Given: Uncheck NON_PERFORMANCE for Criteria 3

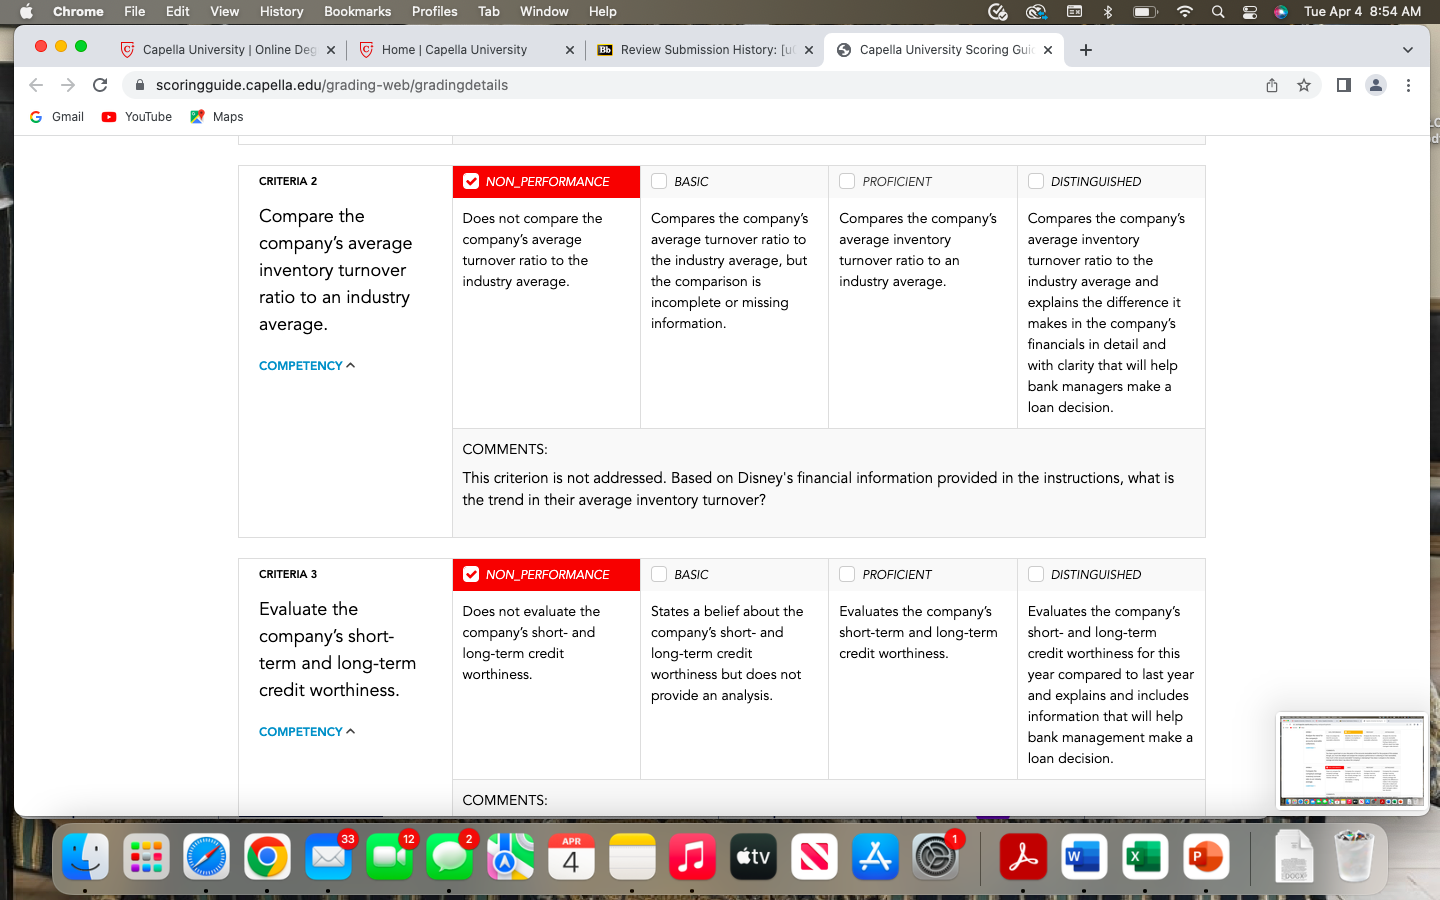Looking at the screenshot, I should pyautogui.click(x=471, y=574).
